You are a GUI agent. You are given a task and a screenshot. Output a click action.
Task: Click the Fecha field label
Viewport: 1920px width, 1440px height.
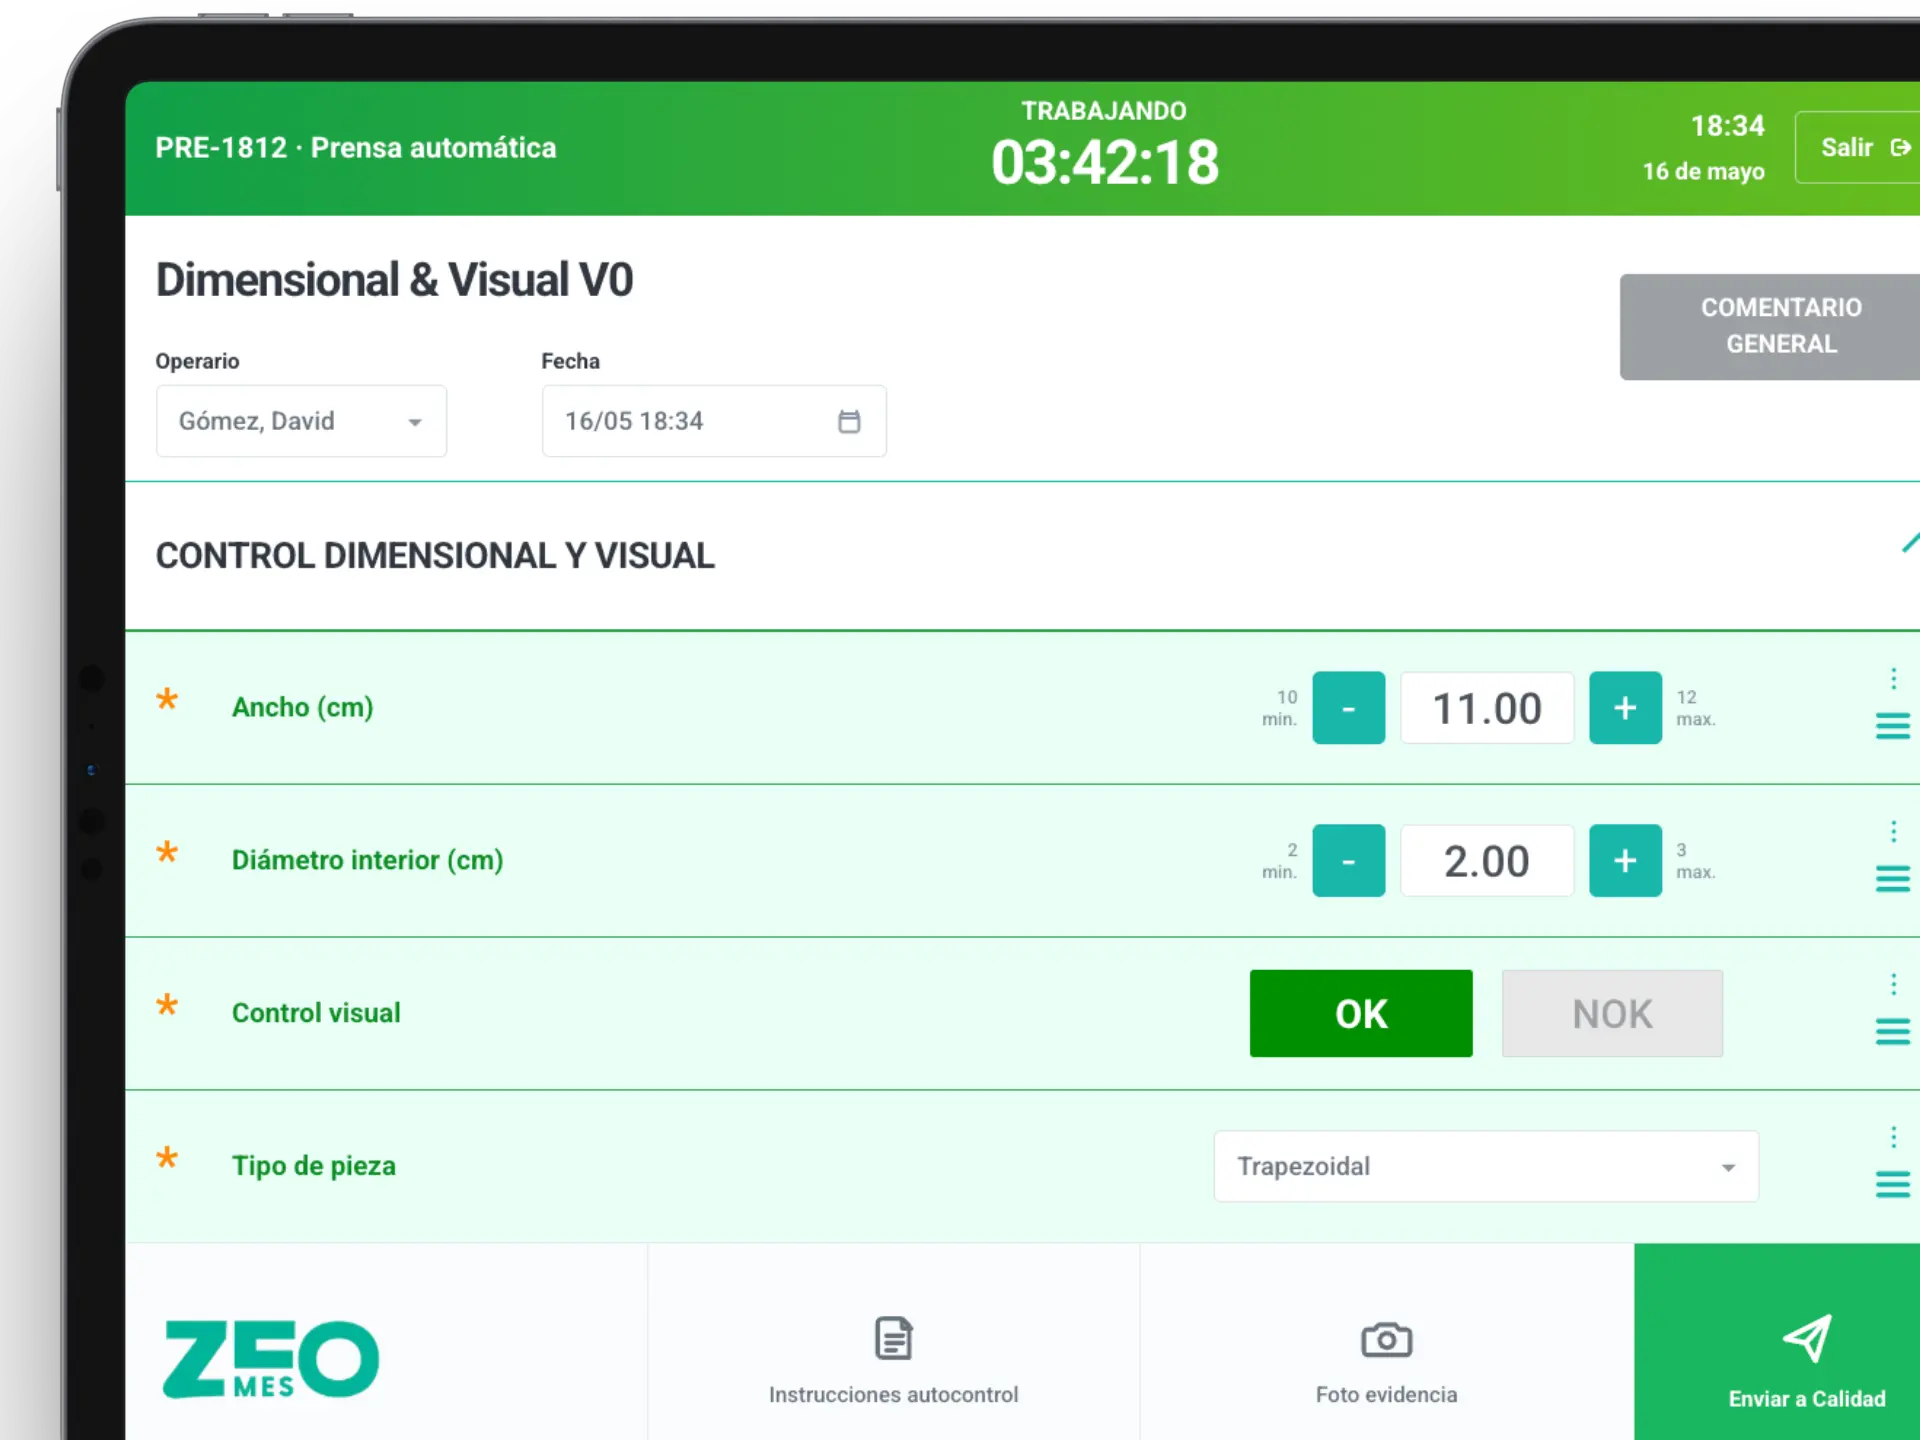tap(570, 361)
